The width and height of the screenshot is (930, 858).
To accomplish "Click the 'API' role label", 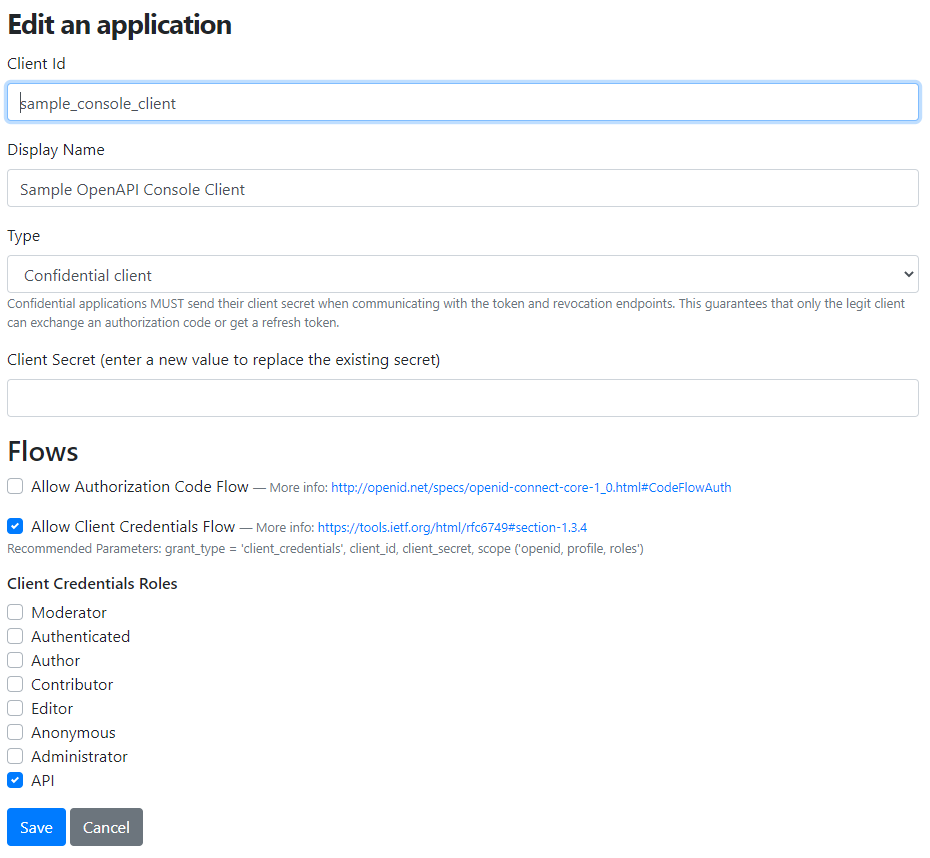I will tap(42, 781).
